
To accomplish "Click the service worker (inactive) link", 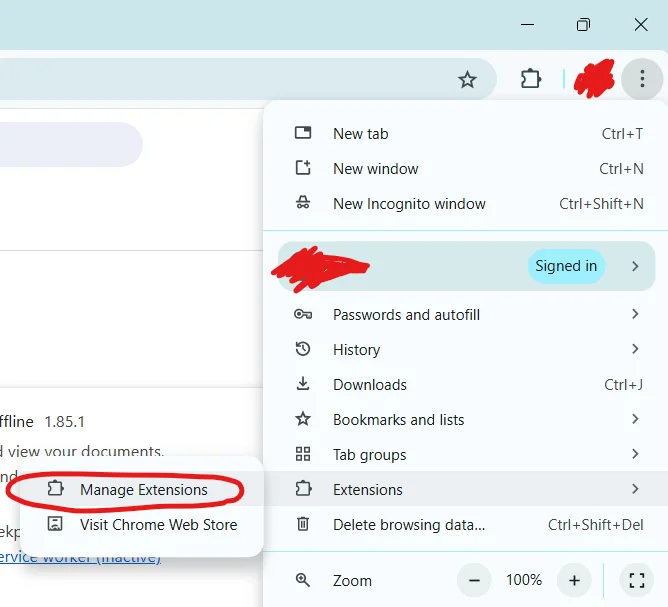I will 80,557.
